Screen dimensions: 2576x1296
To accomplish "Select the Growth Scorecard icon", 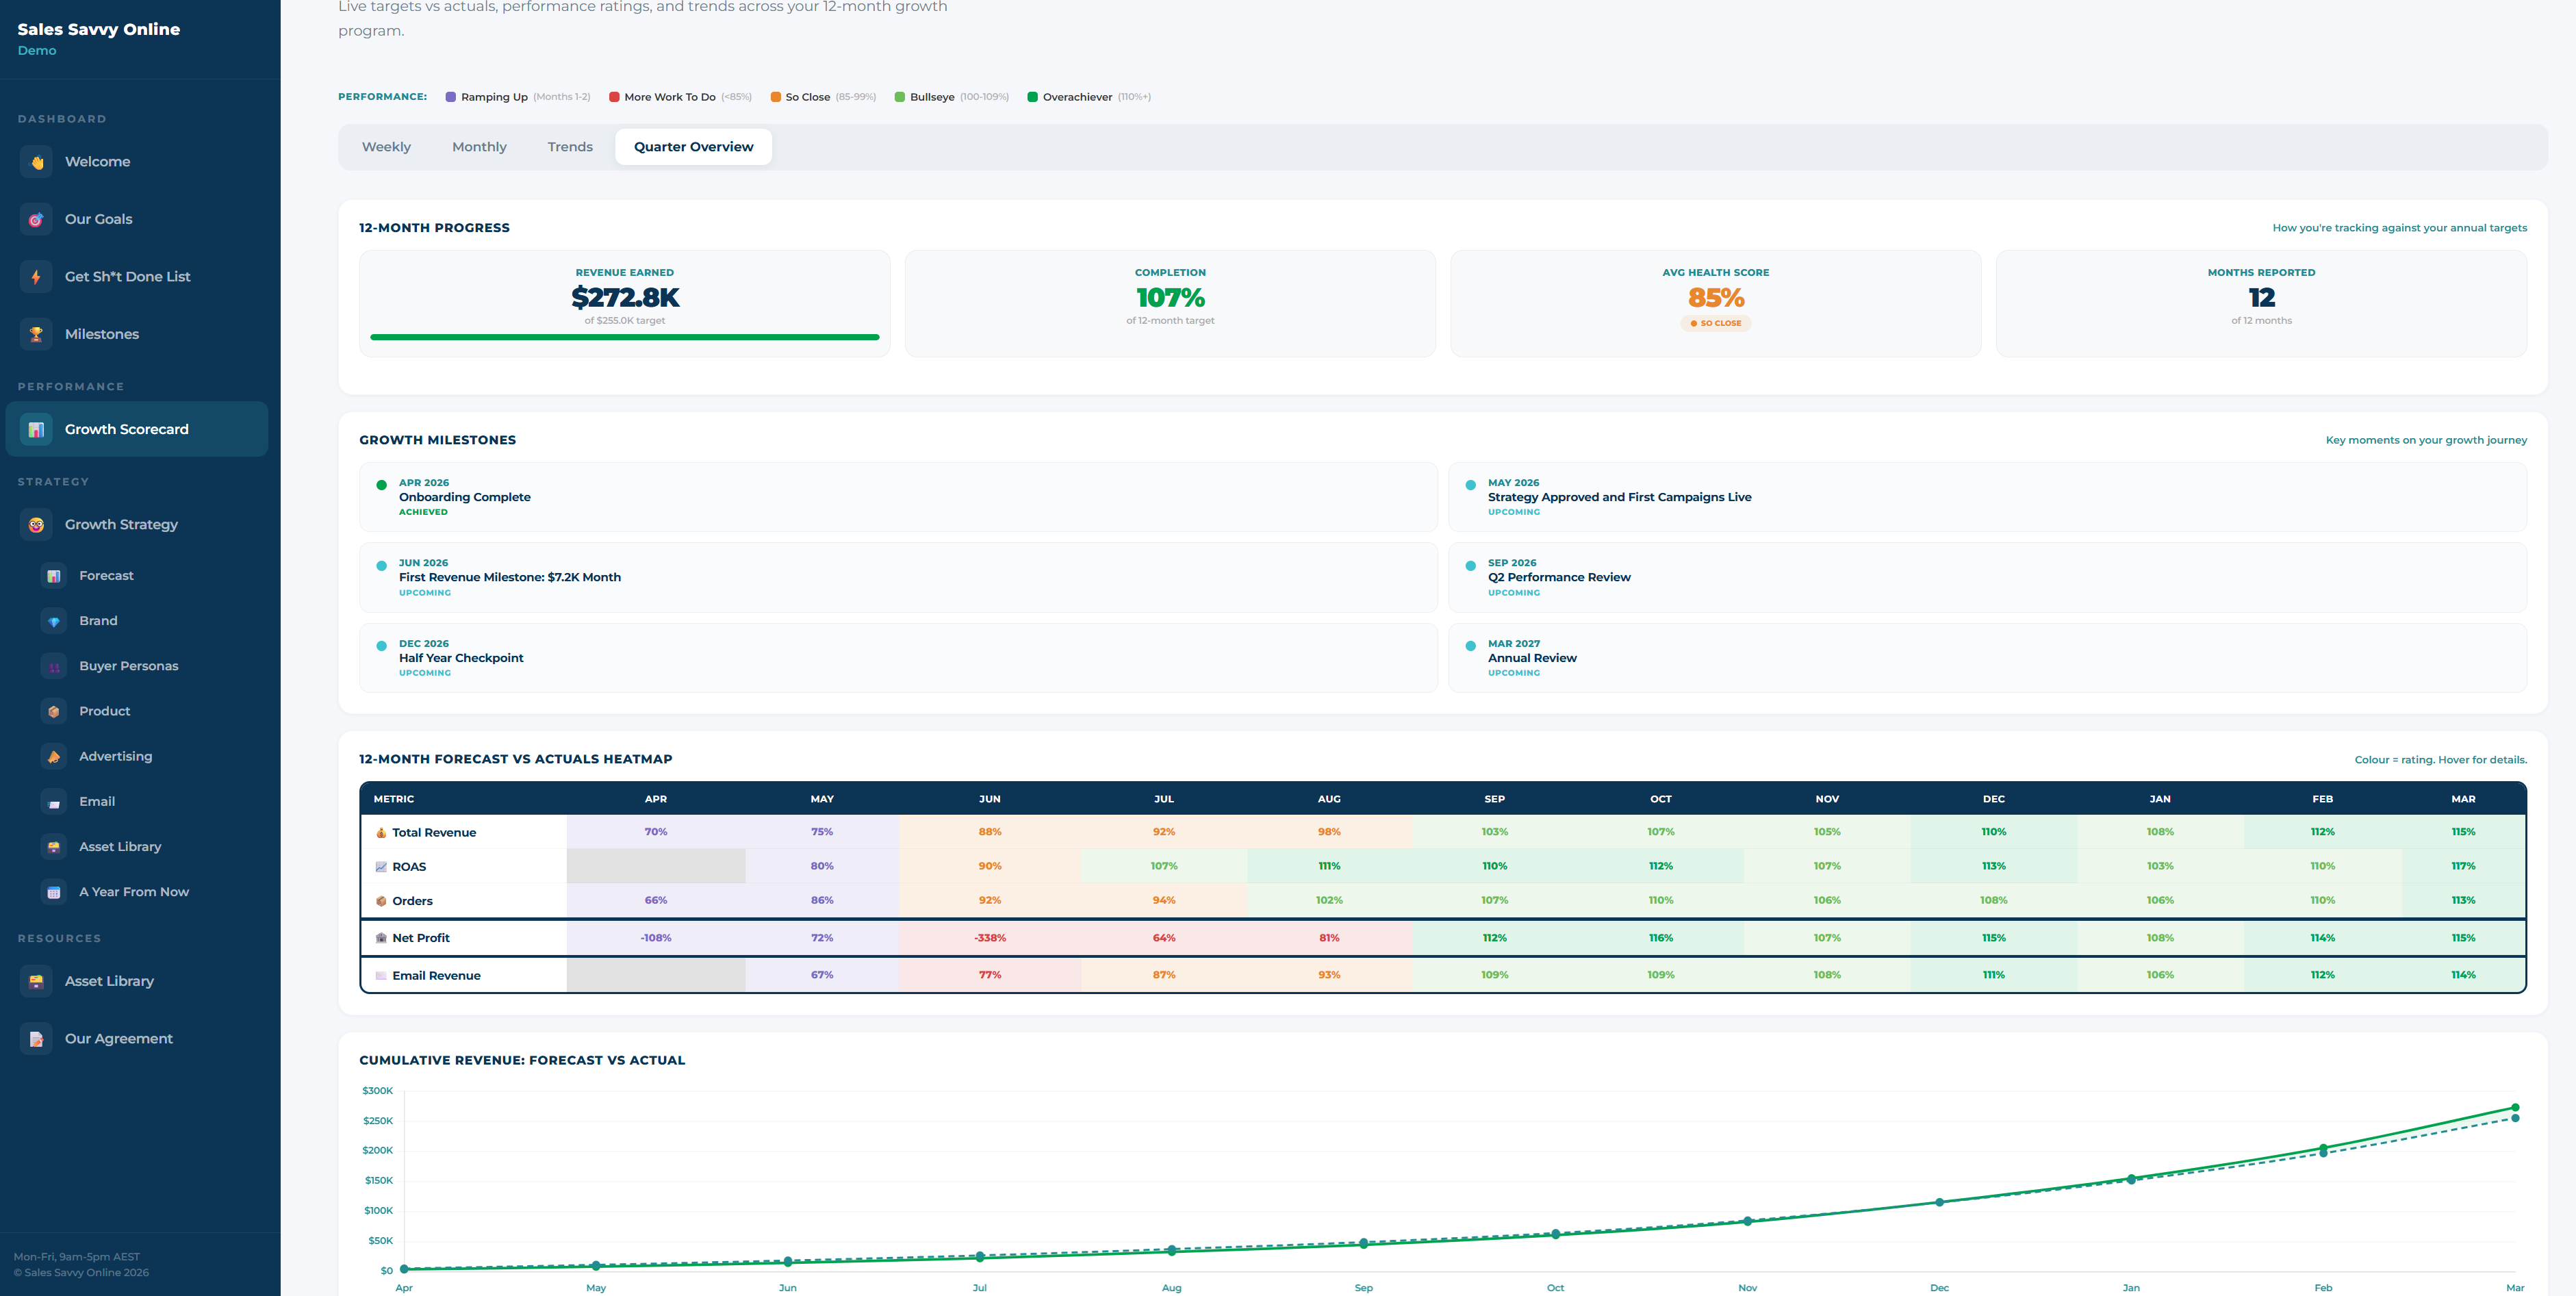I will 35,429.
